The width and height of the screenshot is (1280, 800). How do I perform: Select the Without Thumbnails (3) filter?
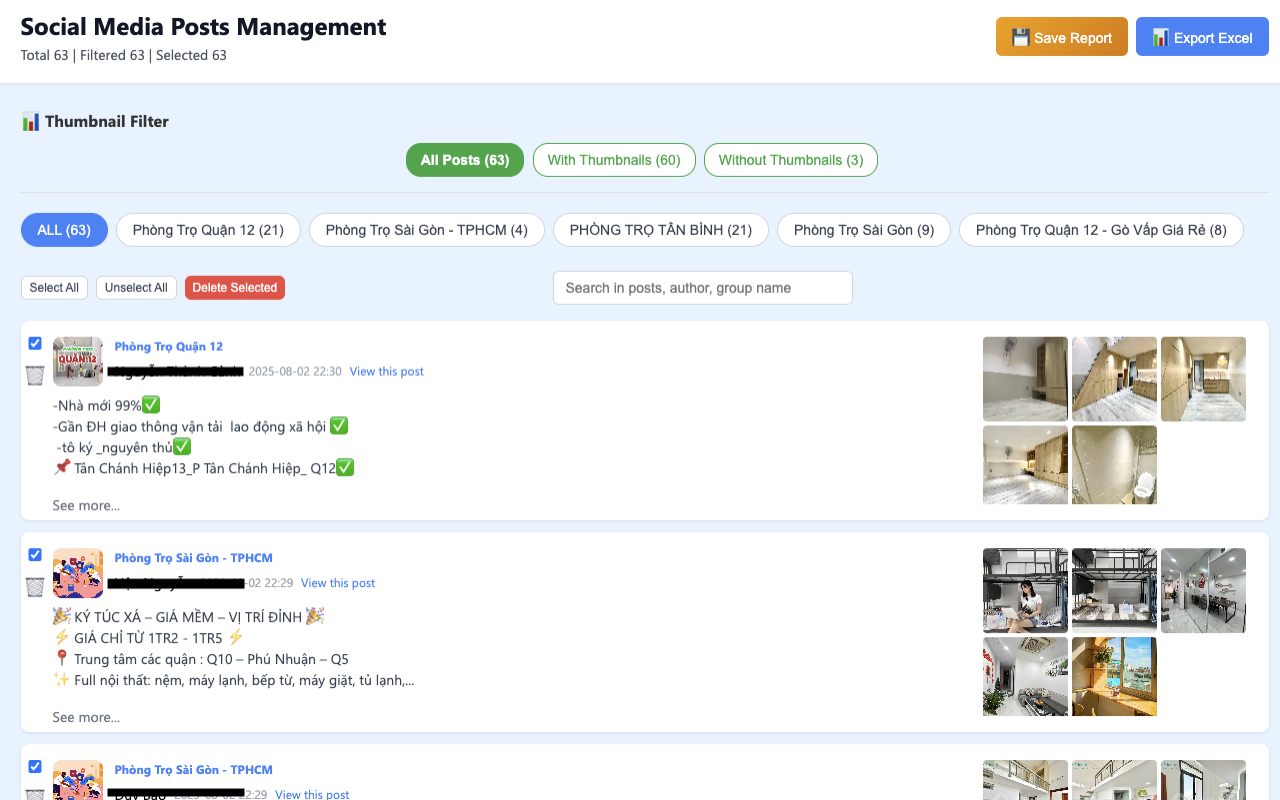pos(790,159)
